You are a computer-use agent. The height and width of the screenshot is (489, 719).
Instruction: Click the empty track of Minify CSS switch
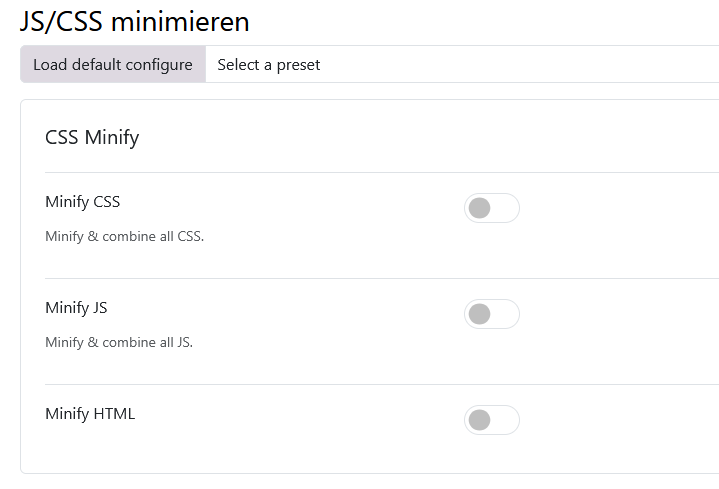504,208
